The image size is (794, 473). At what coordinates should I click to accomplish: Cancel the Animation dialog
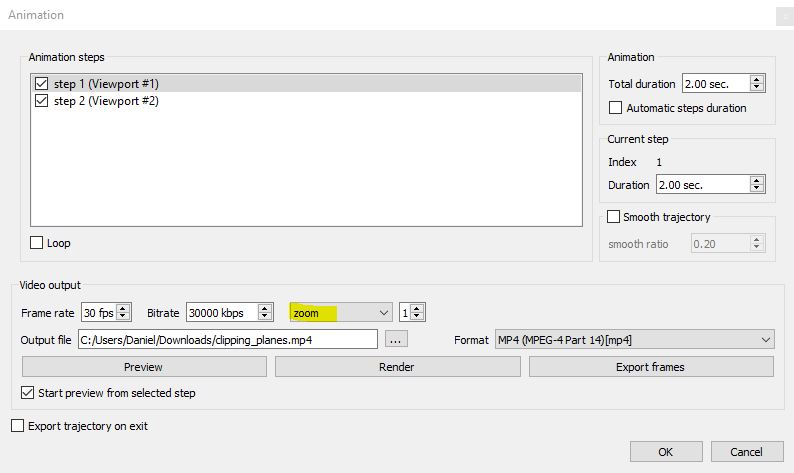click(x=746, y=452)
